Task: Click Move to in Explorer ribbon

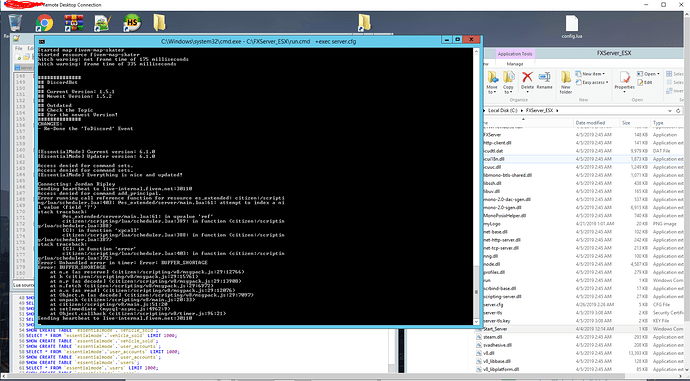Action: pos(492,82)
